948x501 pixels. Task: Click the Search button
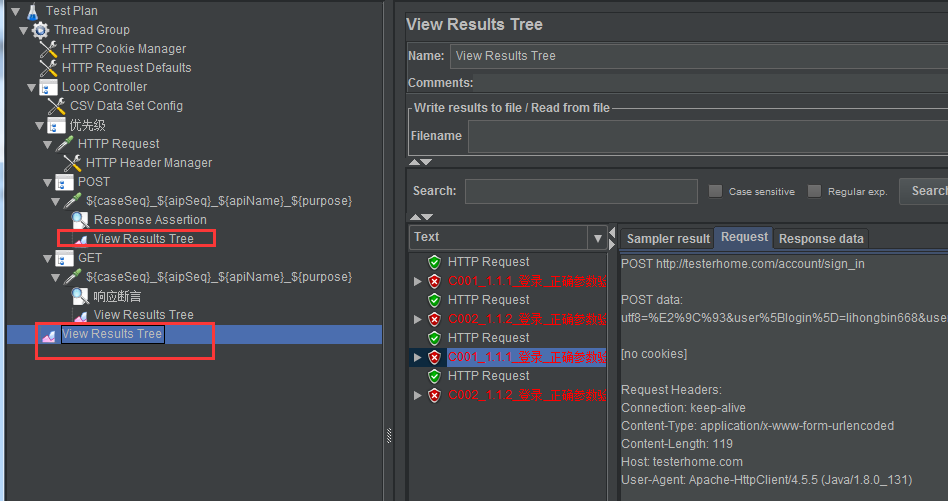926,191
